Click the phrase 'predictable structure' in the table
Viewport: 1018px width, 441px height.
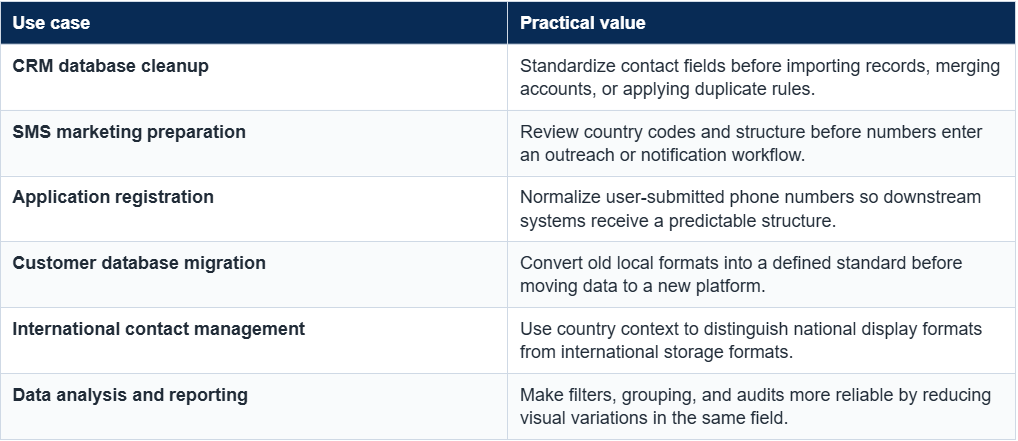click(750, 221)
